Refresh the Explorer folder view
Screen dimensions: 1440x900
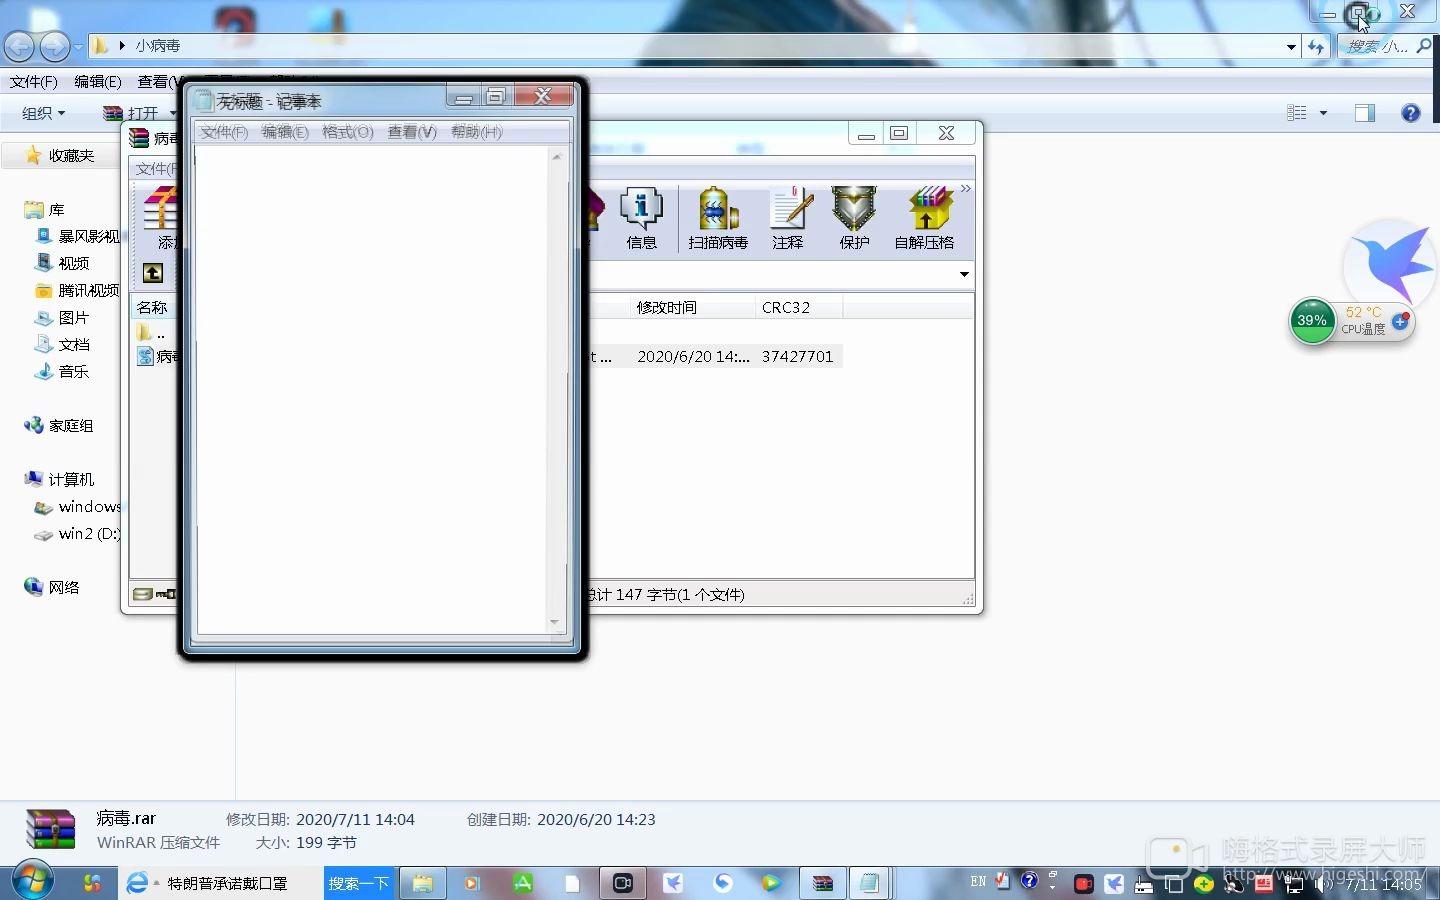tap(1316, 46)
